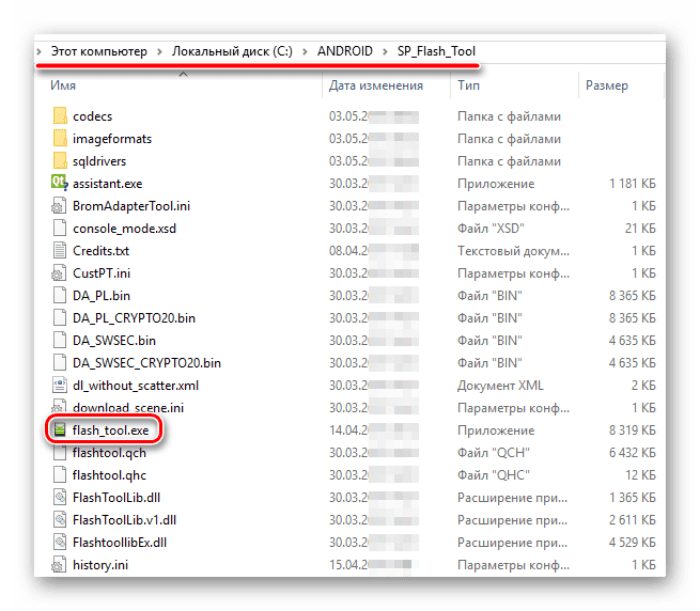Select file name console_mode.xsd
This screenshot has height=611, width=700.
[124, 229]
